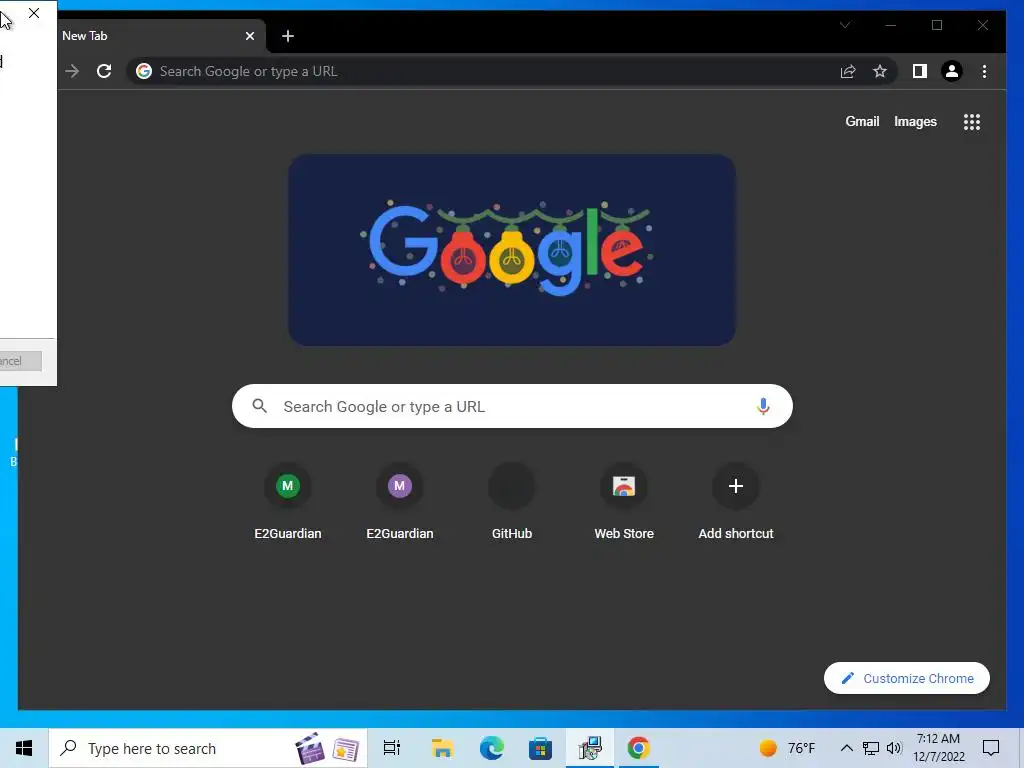Open the purple E2Guardian shortcut
The width and height of the screenshot is (1024, 768).
pos(400,501)
